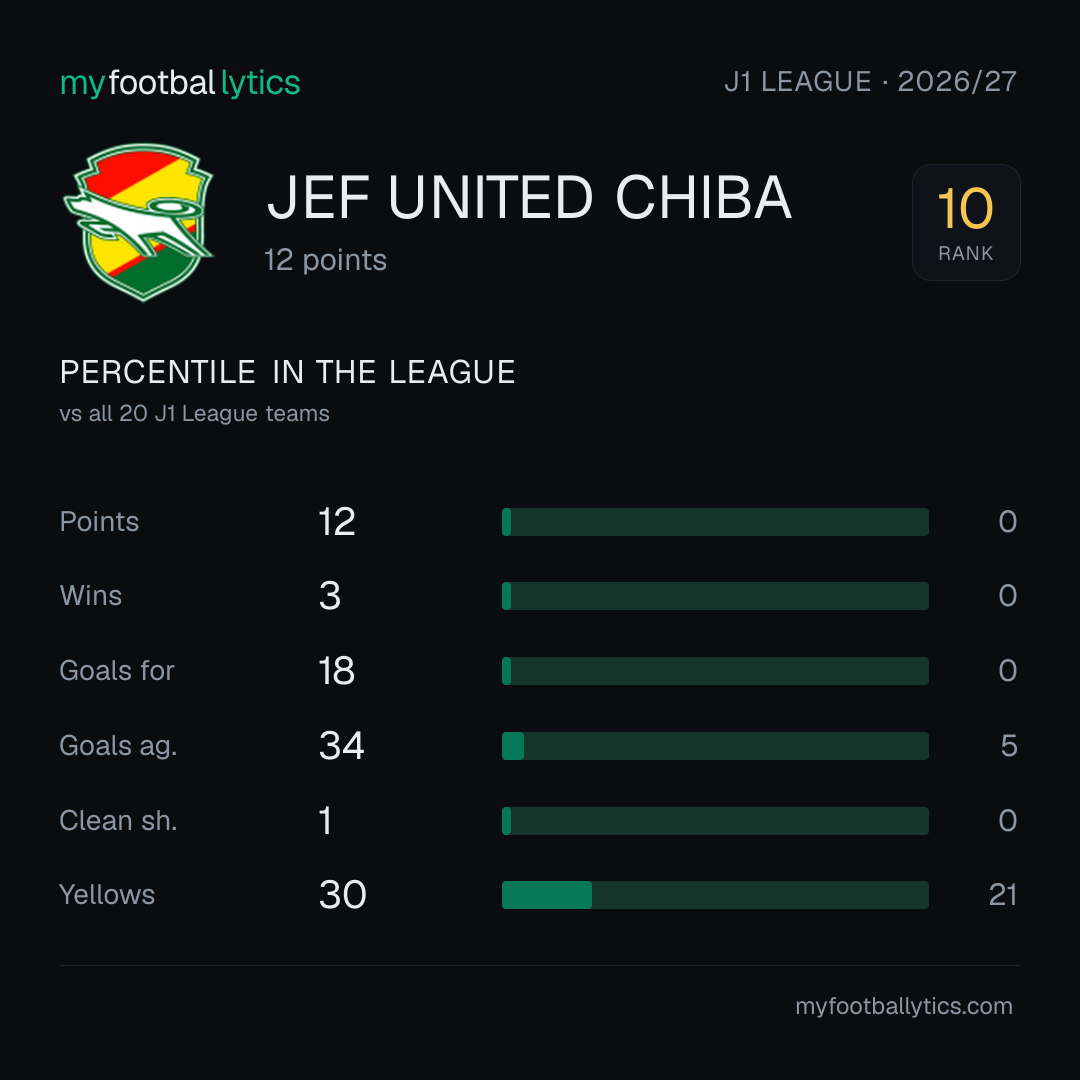Click the Goals for value 18

pyautogui.click(x=336, y=671)
